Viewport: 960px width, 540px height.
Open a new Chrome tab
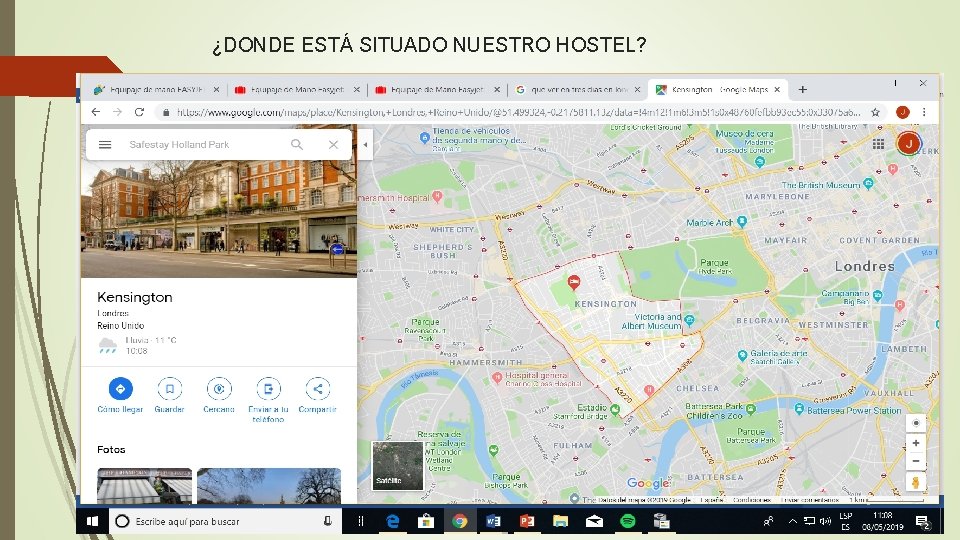point(803,89)
